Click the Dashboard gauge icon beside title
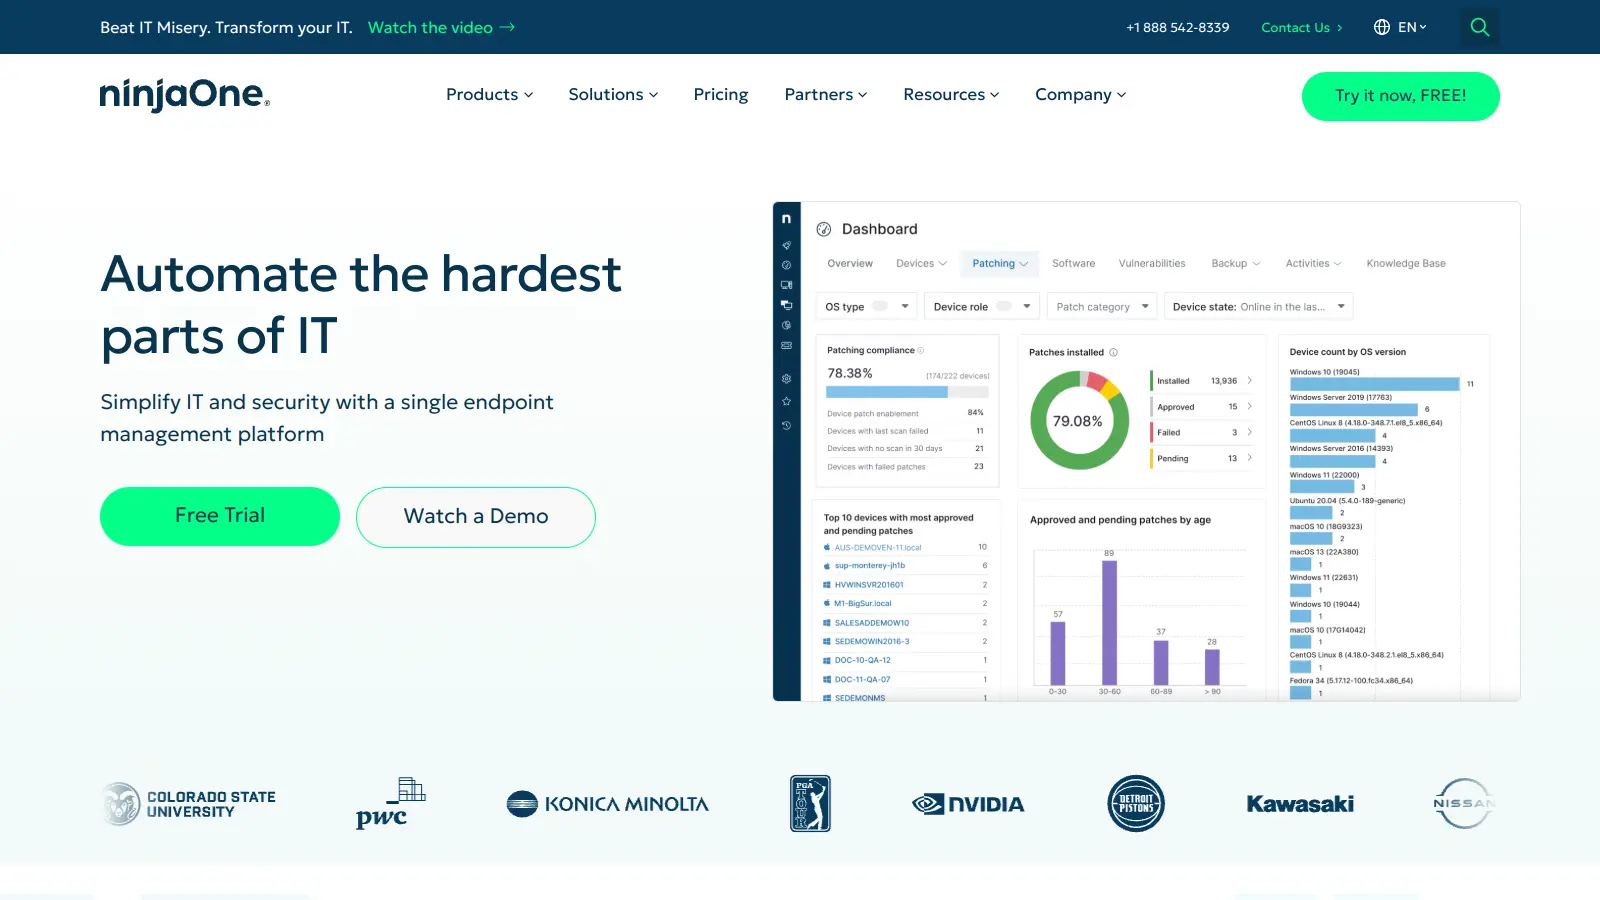This screenshot has width=1600, height=900. [x=824, y=229]
